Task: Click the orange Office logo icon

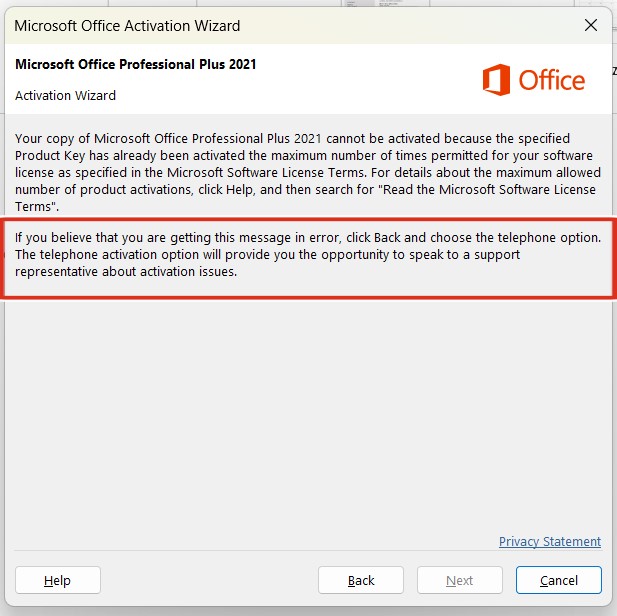Action: [x=497, y=80]
